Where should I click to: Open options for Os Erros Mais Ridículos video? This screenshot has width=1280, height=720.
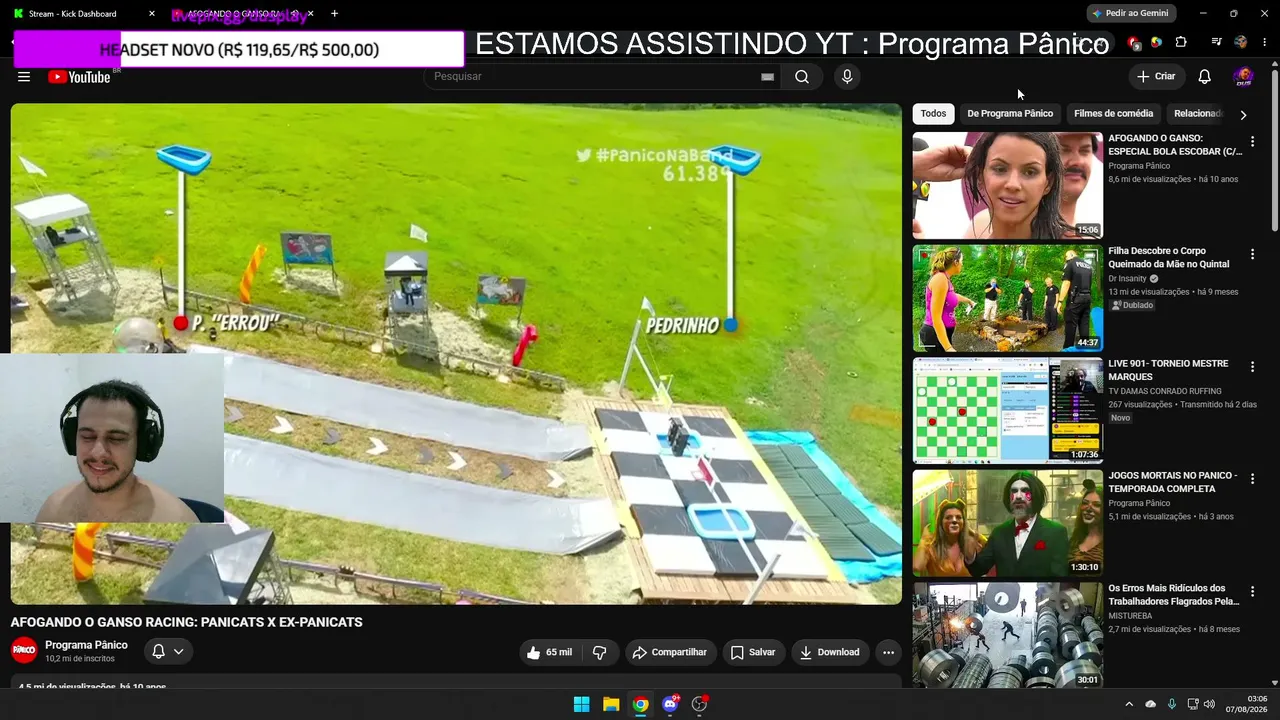pos(1252,592)
